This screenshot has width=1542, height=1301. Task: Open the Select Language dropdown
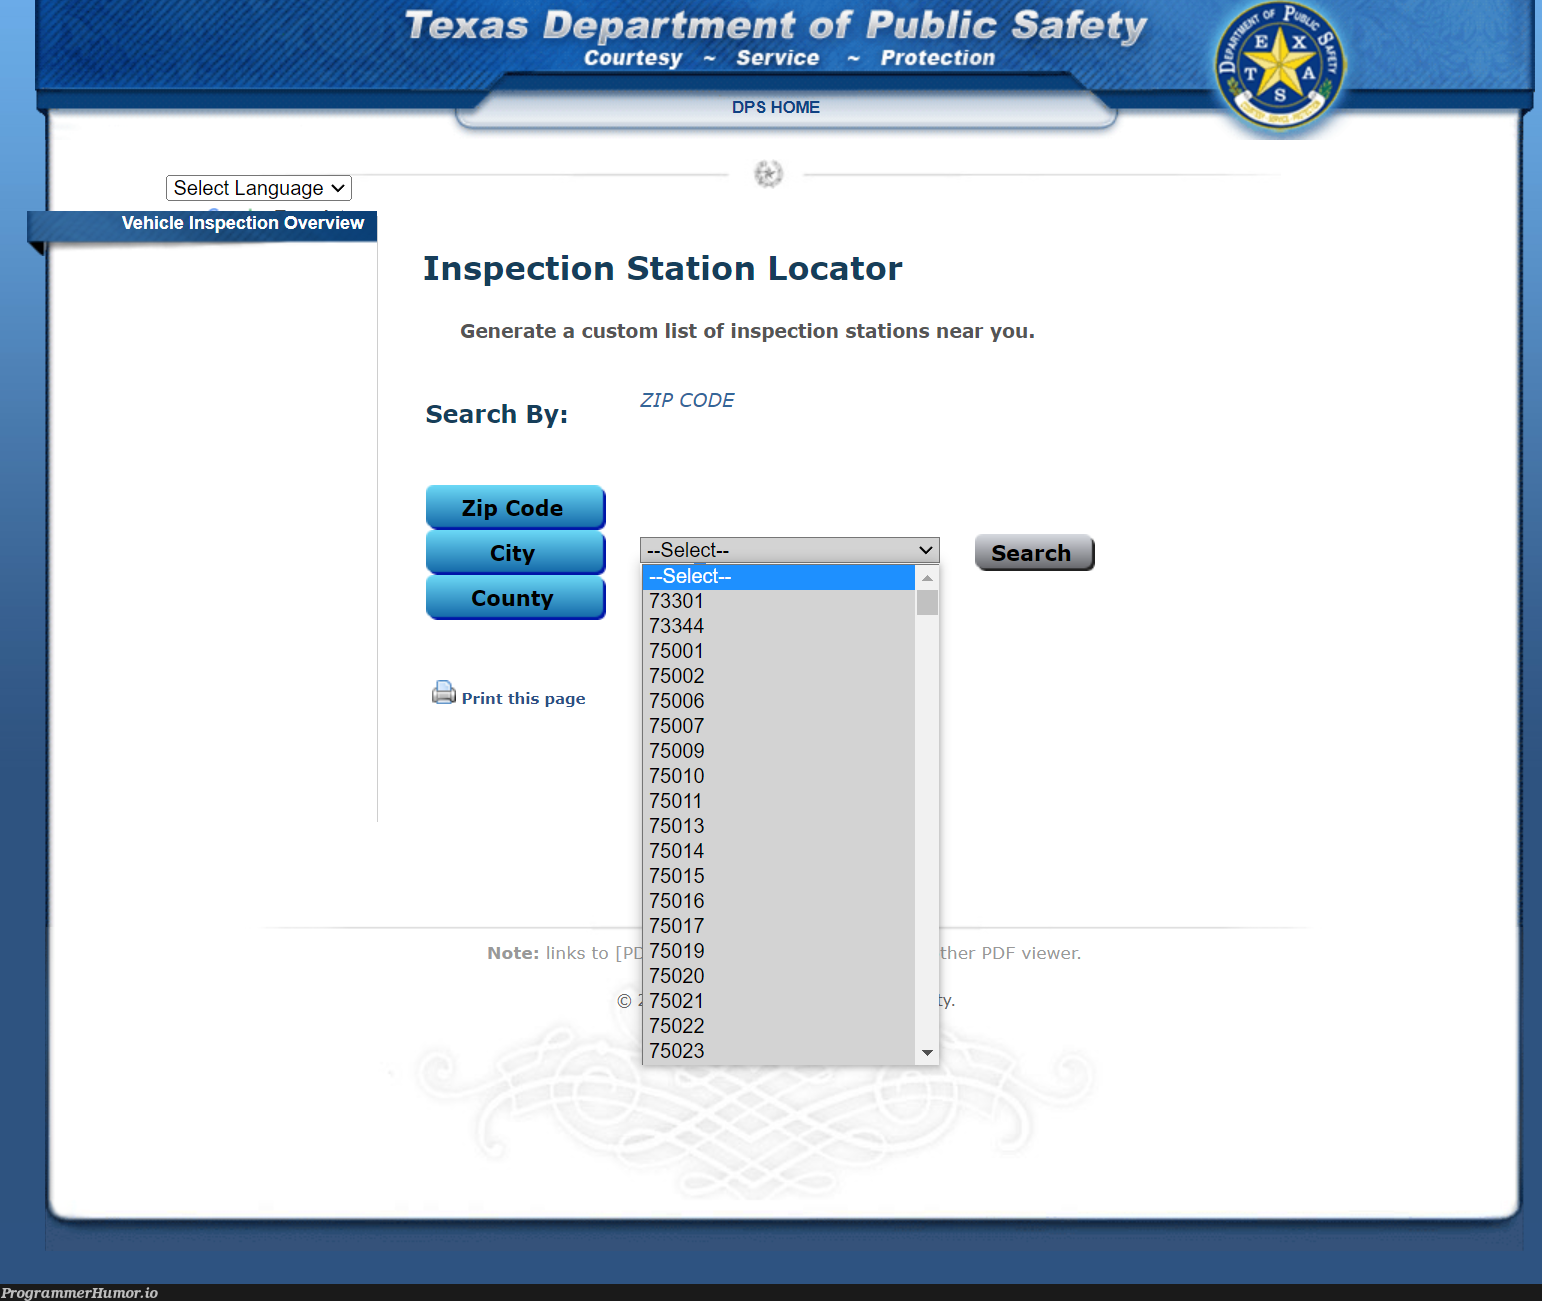coord(259,188)
